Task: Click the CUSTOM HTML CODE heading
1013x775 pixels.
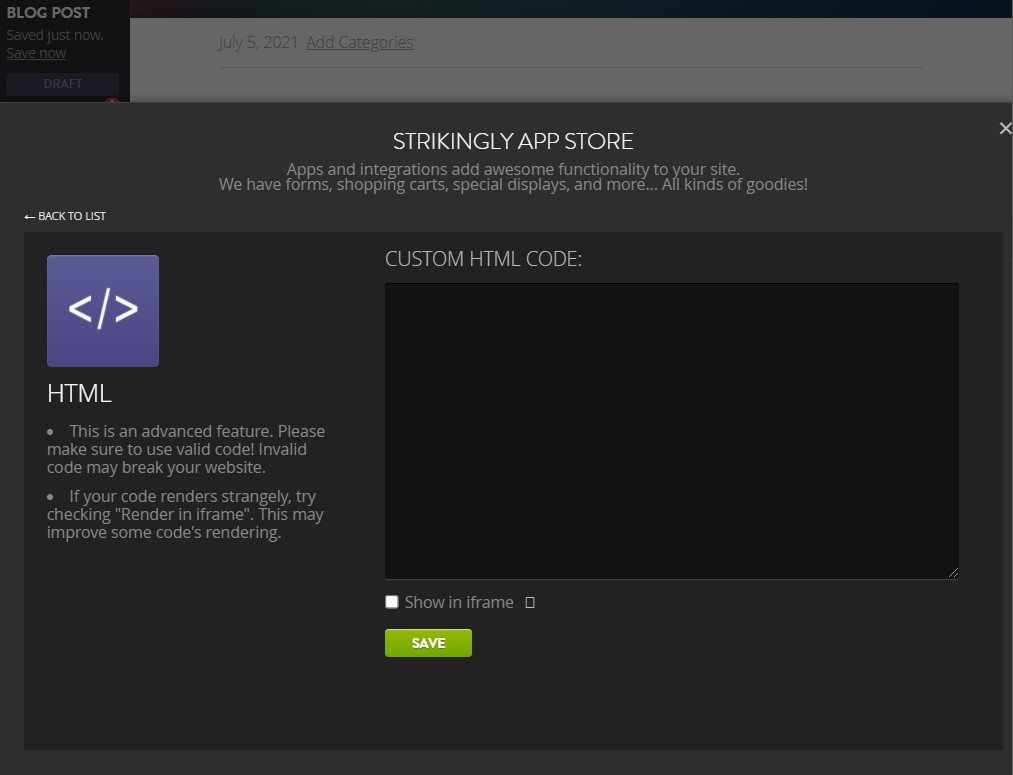Action: [484, 258]
